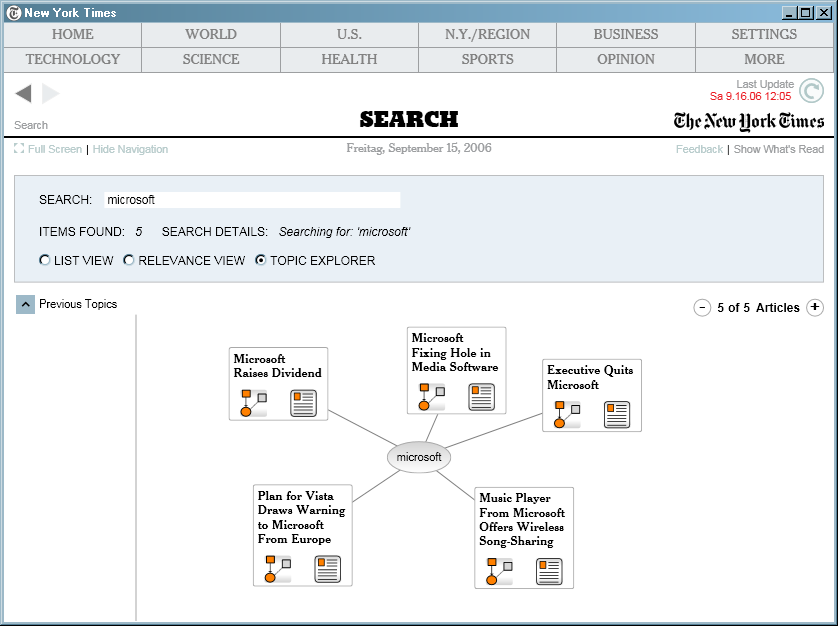Open the More sections menu
Viewport: 838px width, 626px height.
[x=764, y=59]
